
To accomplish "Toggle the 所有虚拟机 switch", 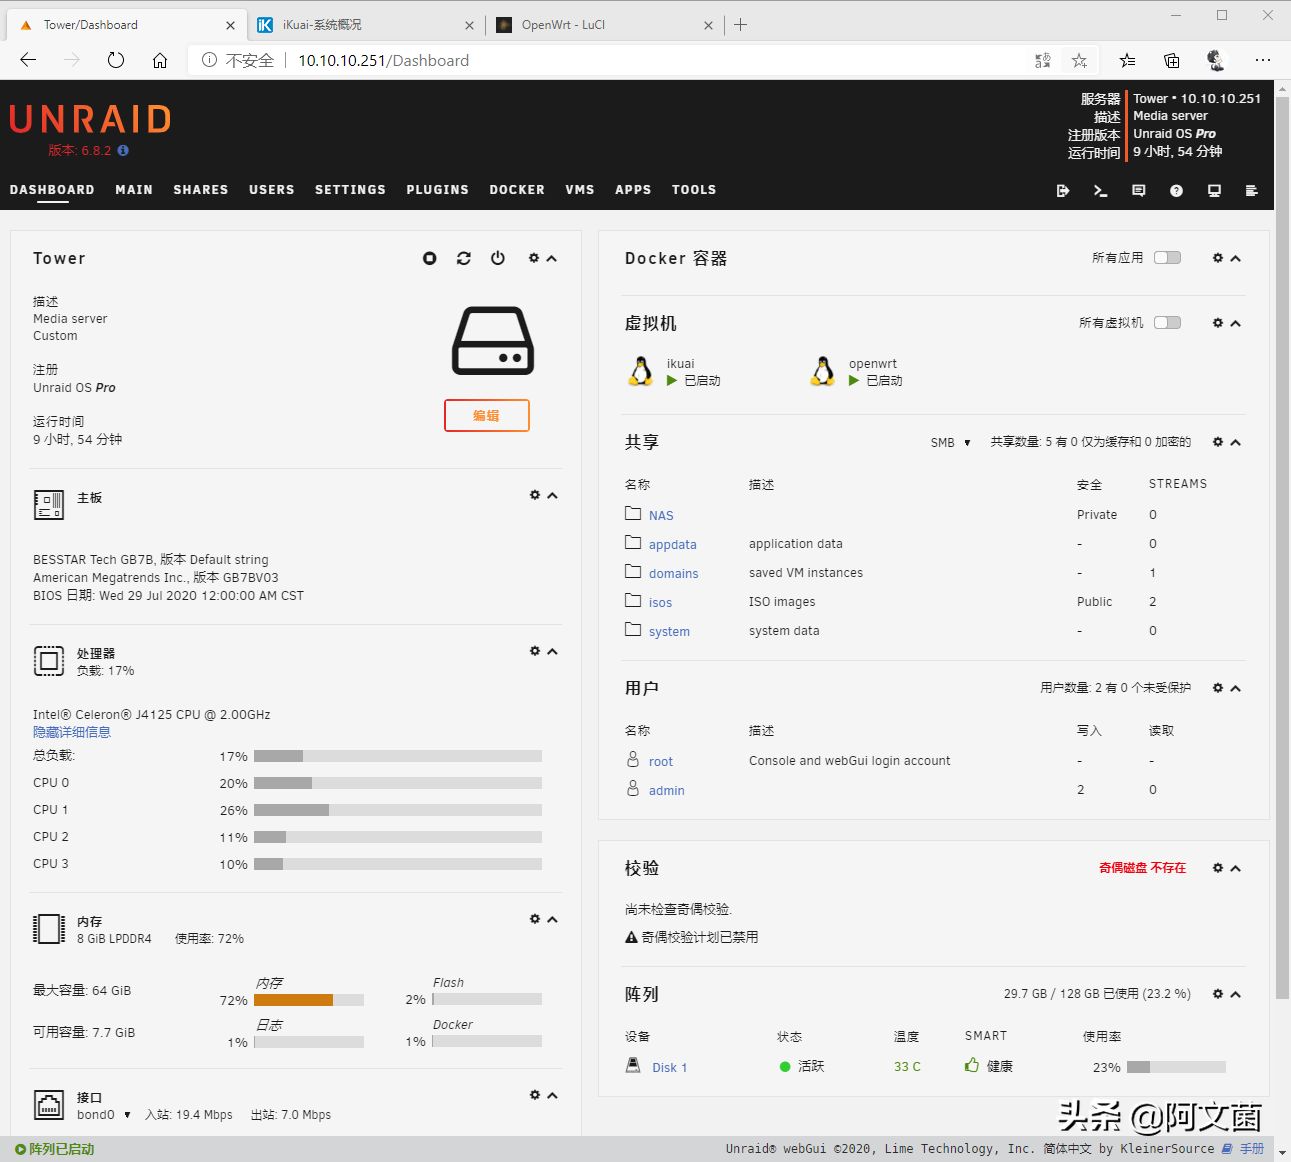I will (1168, 323).
